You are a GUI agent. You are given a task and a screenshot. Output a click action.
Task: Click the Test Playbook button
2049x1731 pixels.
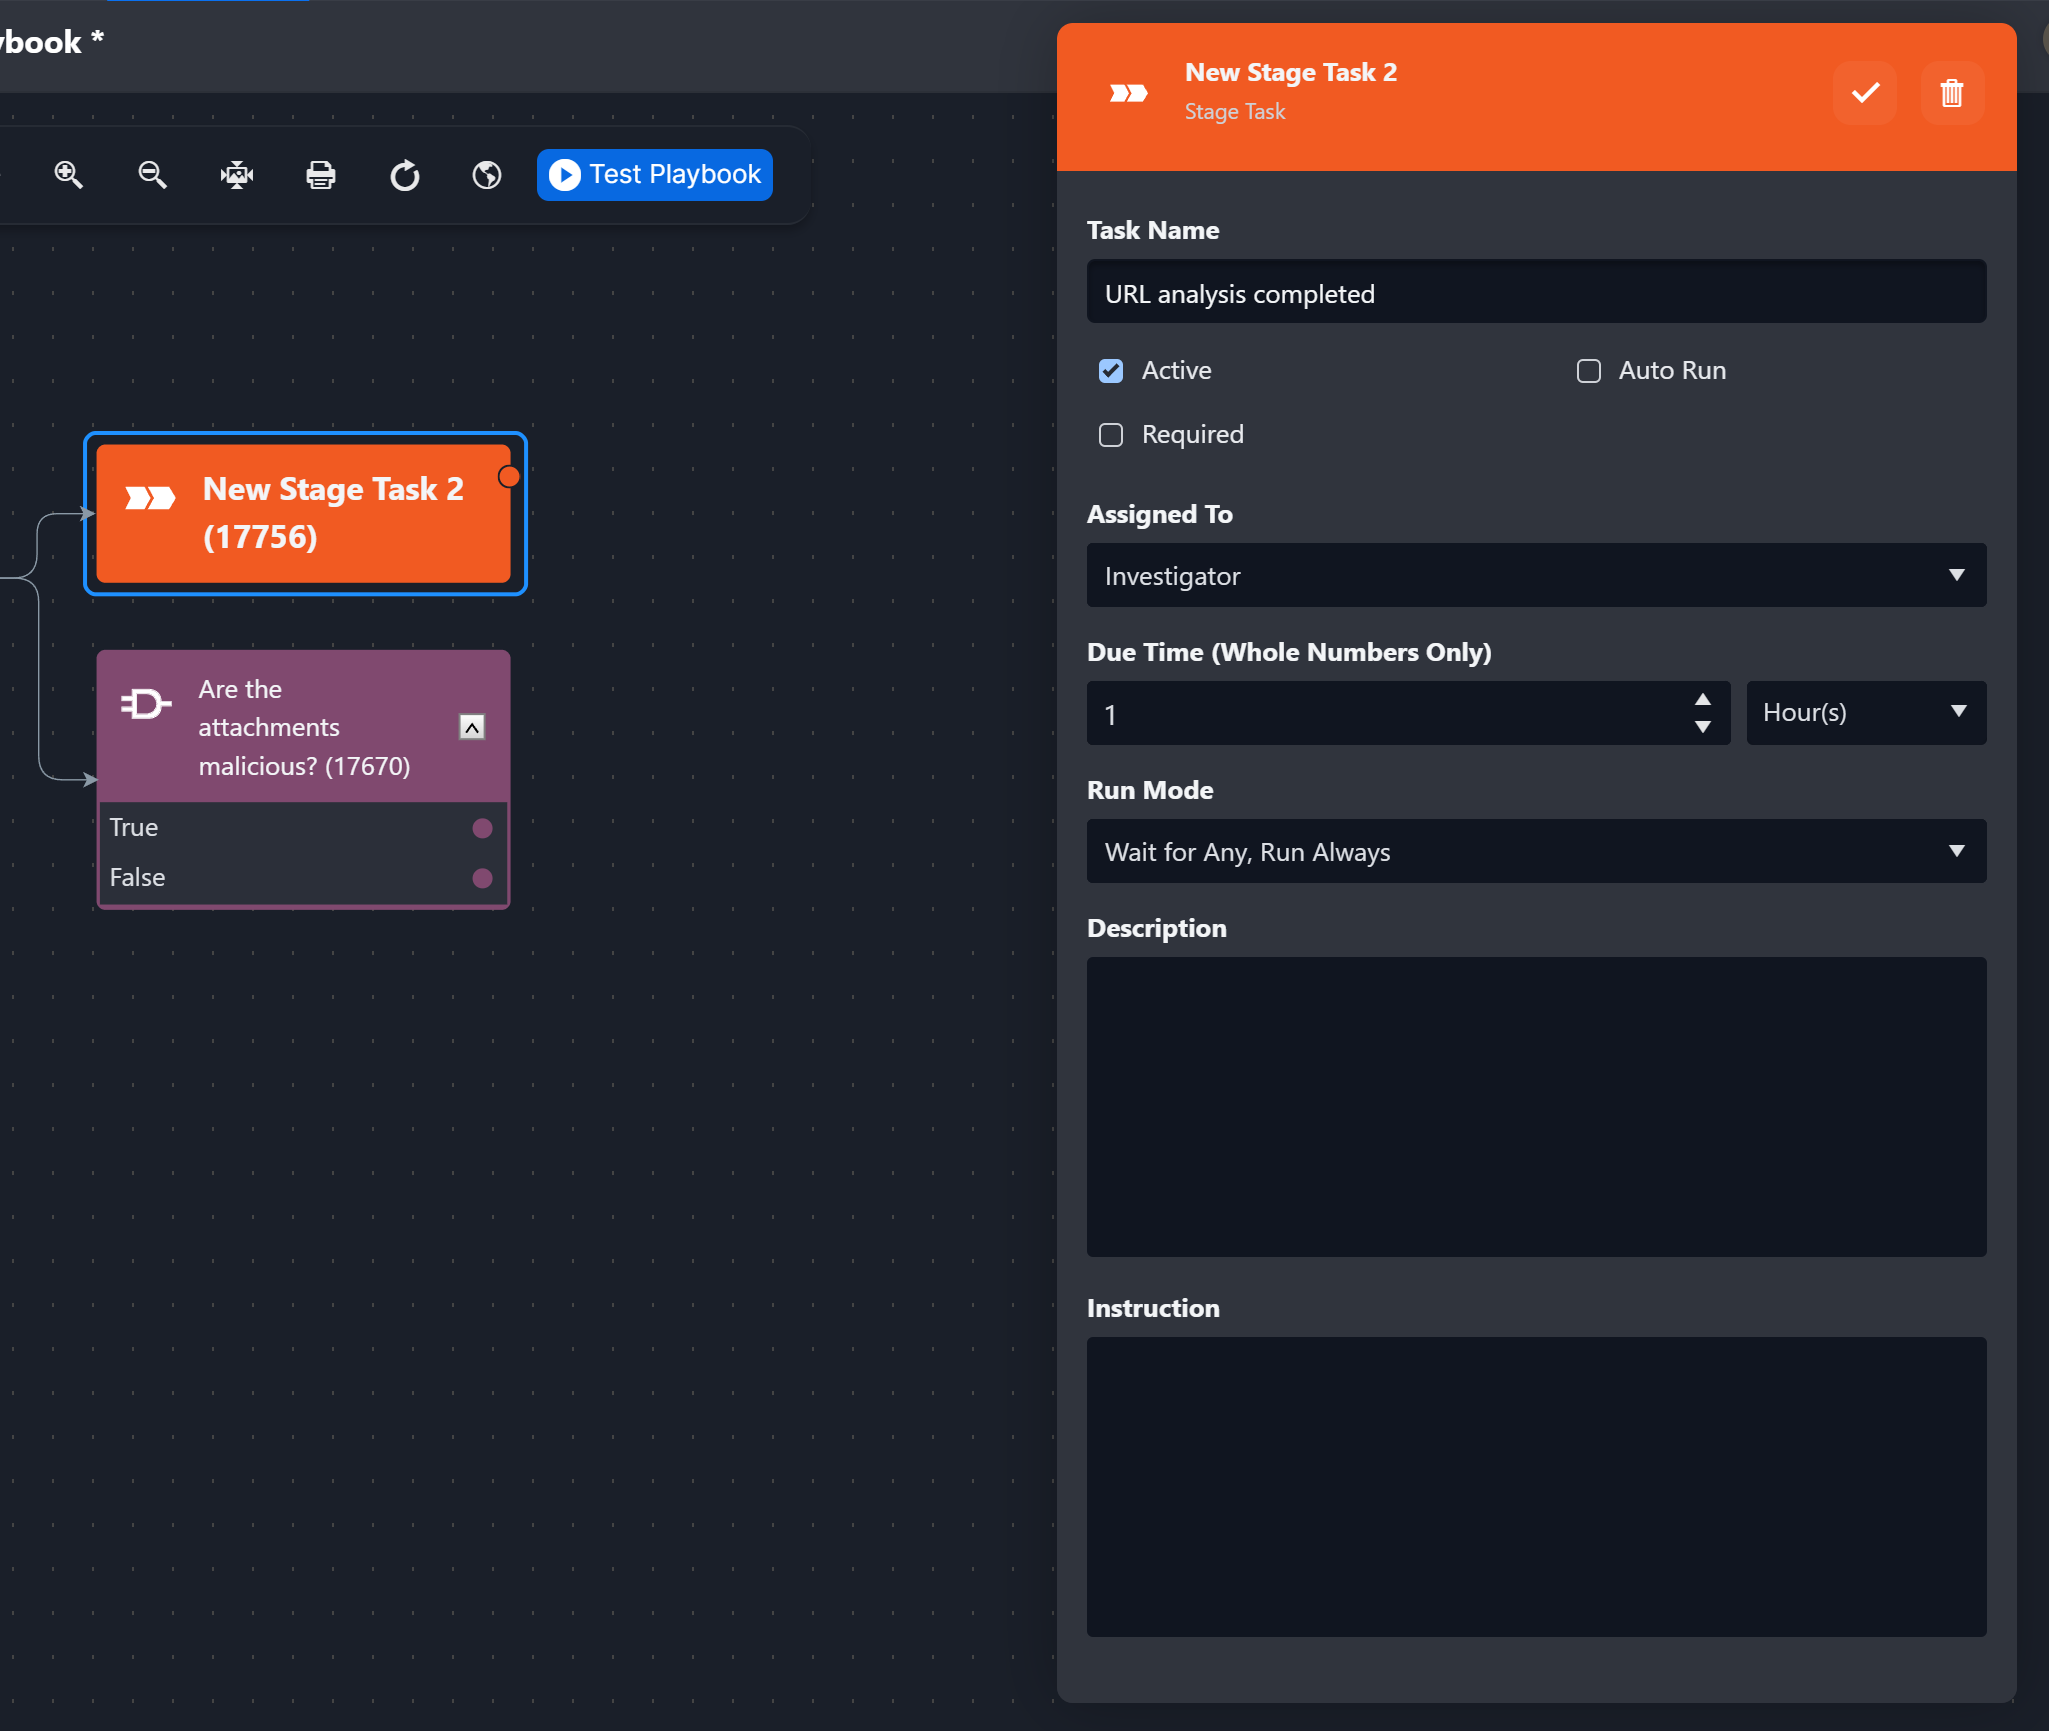click(x=655, y=175)
